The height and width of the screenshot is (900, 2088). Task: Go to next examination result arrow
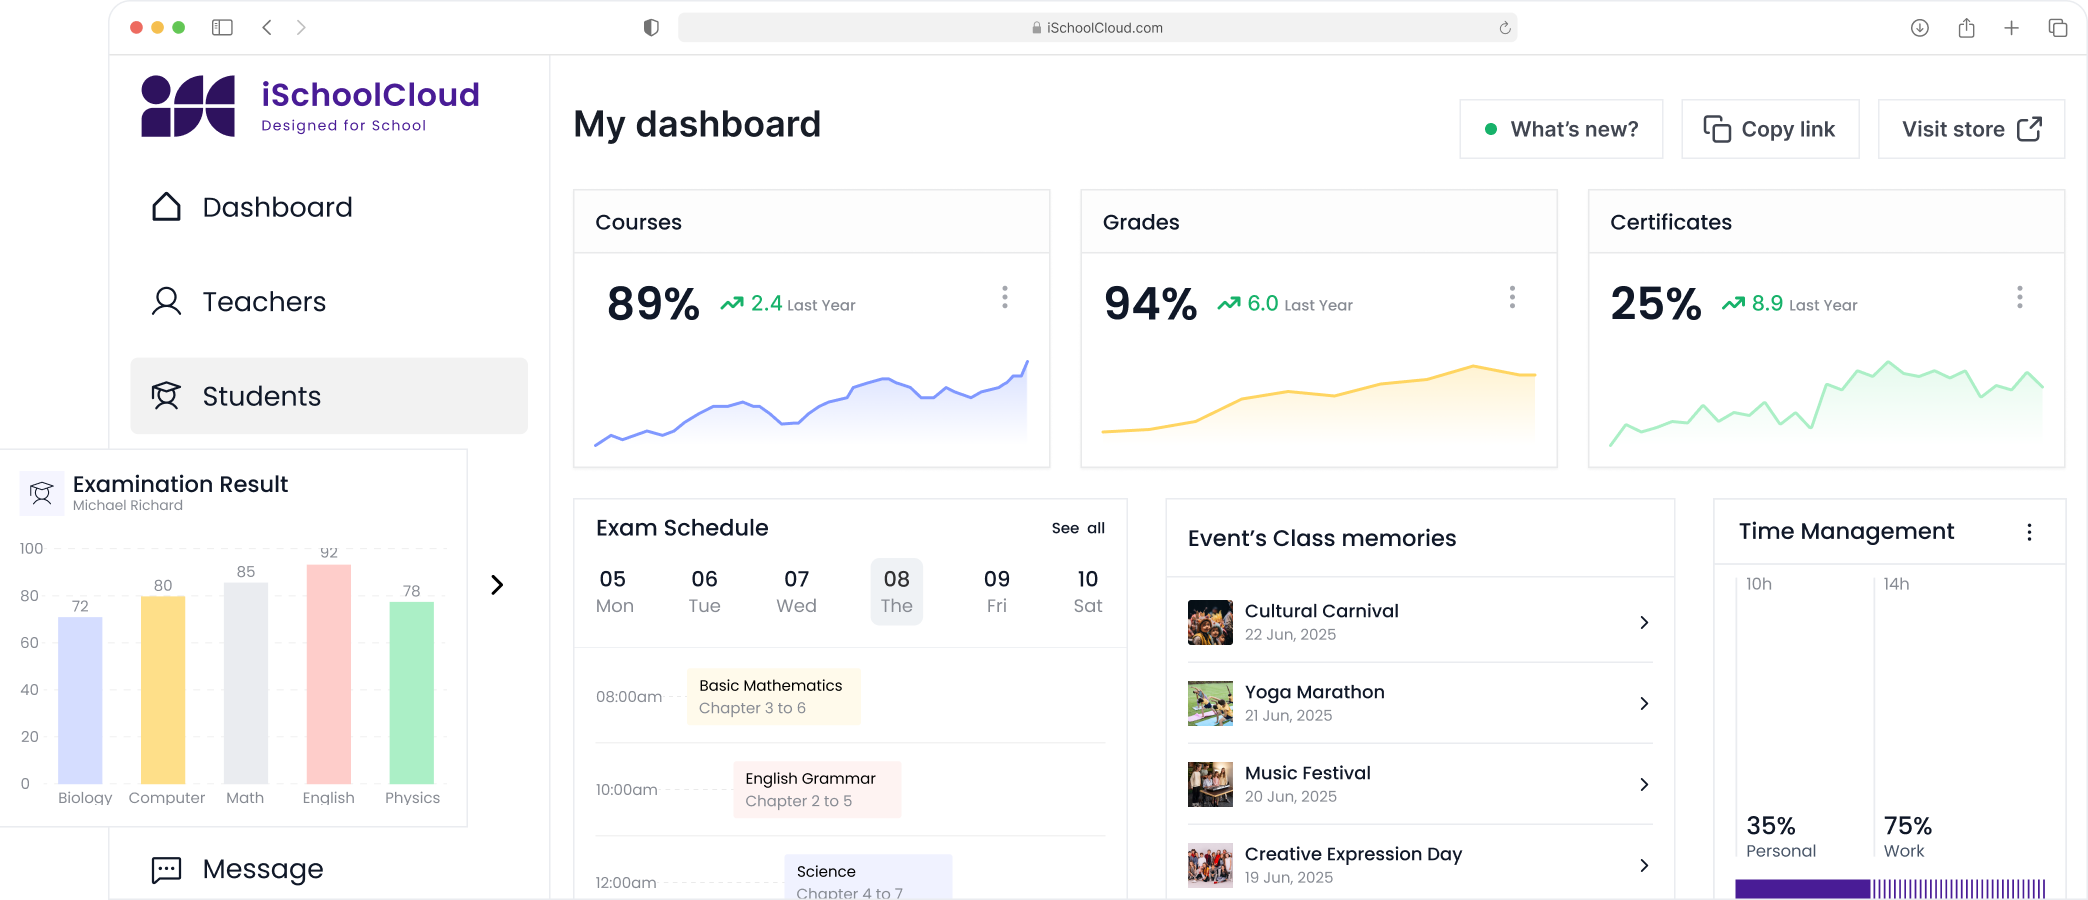(x=497, y=585)
